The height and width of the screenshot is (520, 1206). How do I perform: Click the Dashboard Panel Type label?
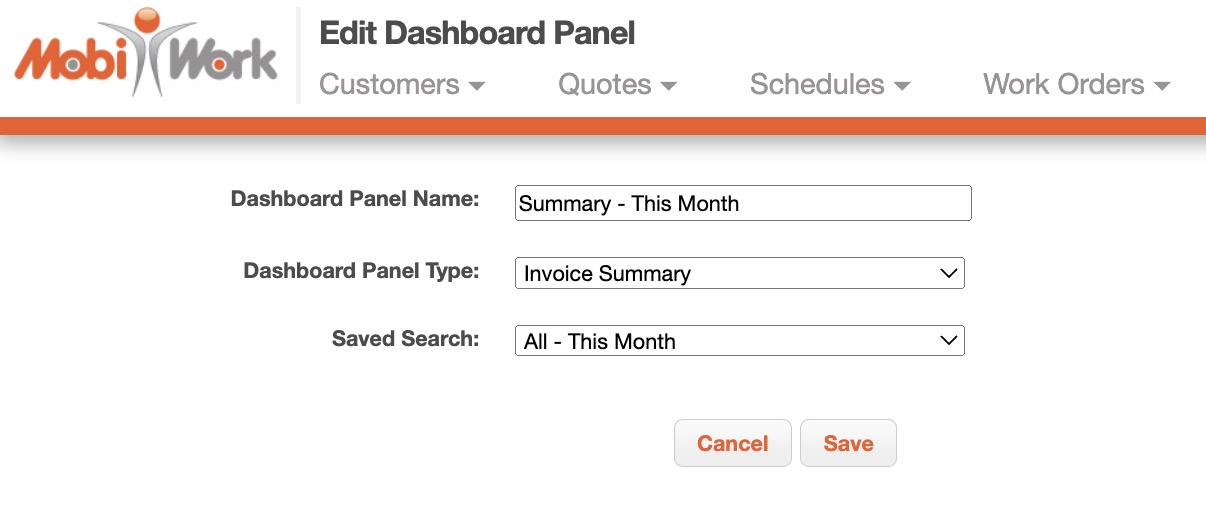coord(361,270)
